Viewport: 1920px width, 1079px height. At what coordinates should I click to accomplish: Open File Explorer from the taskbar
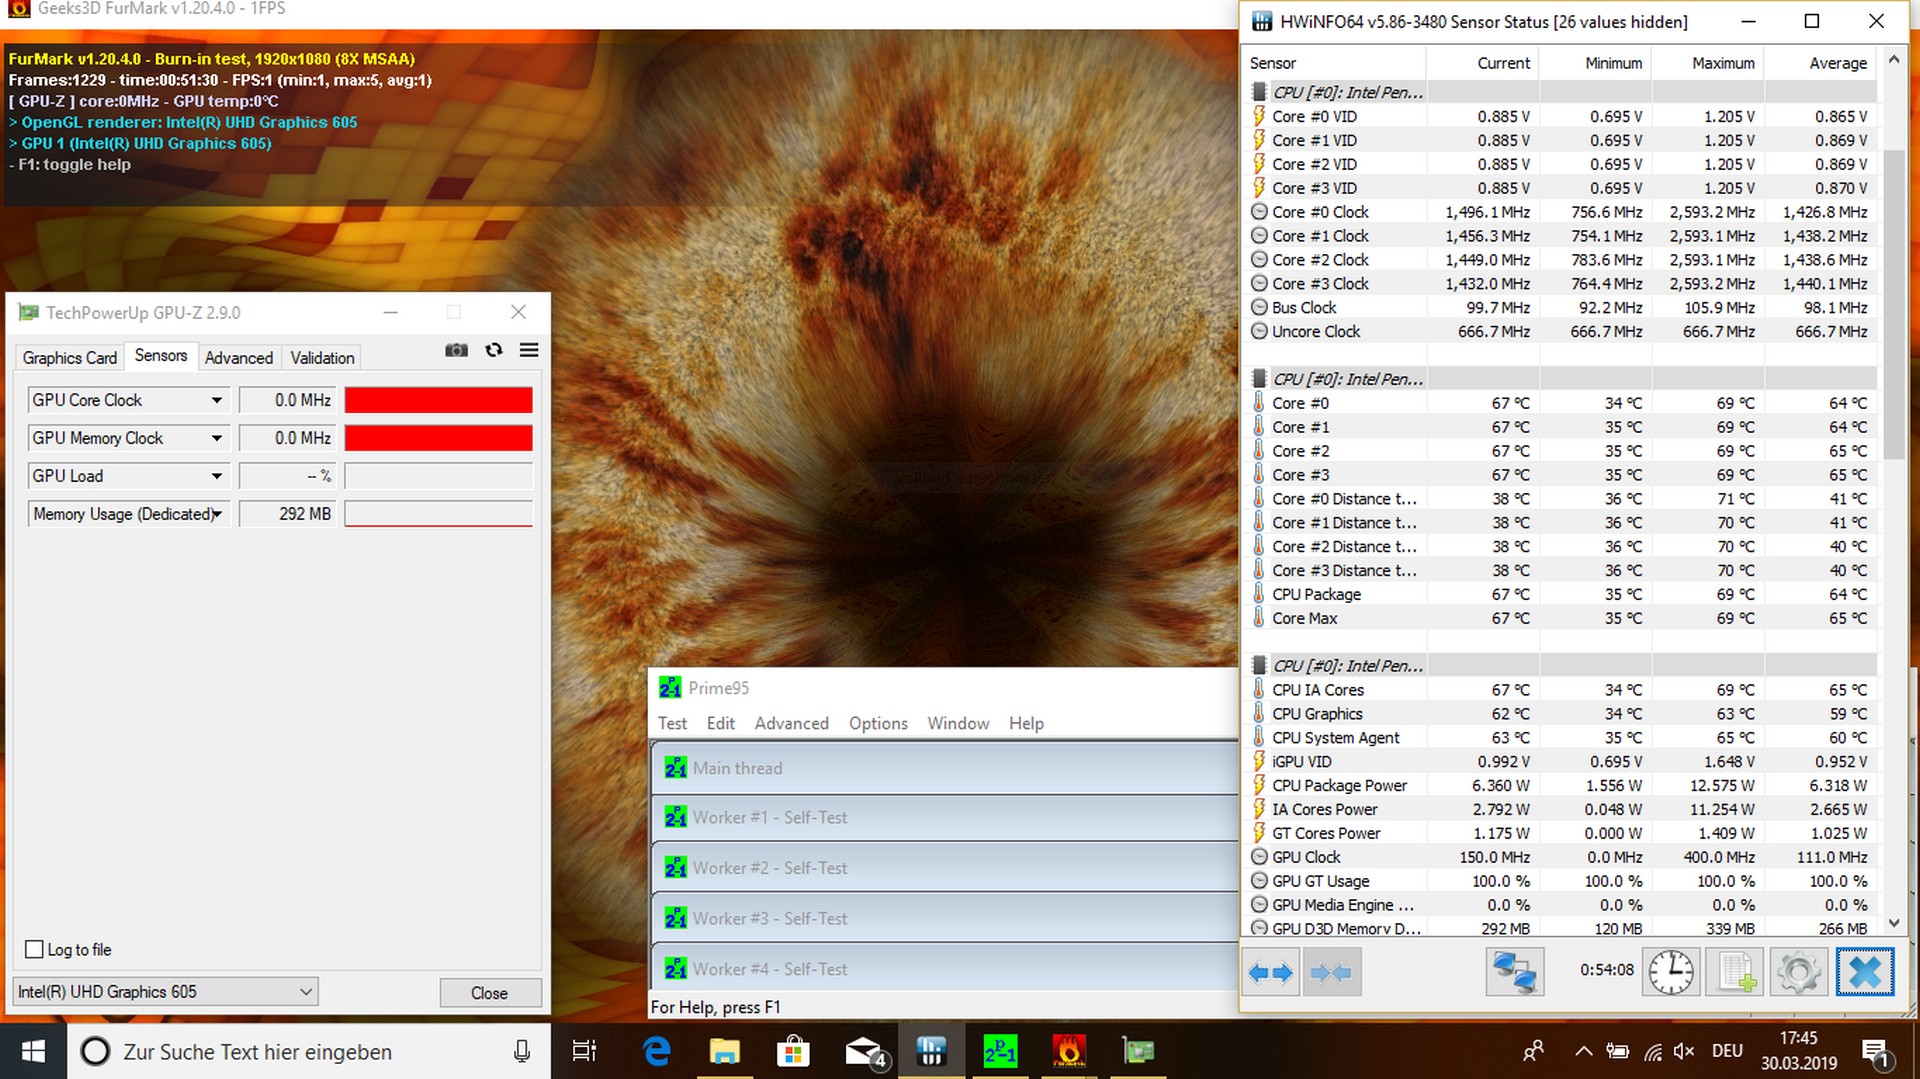[x=724, y=1051]
